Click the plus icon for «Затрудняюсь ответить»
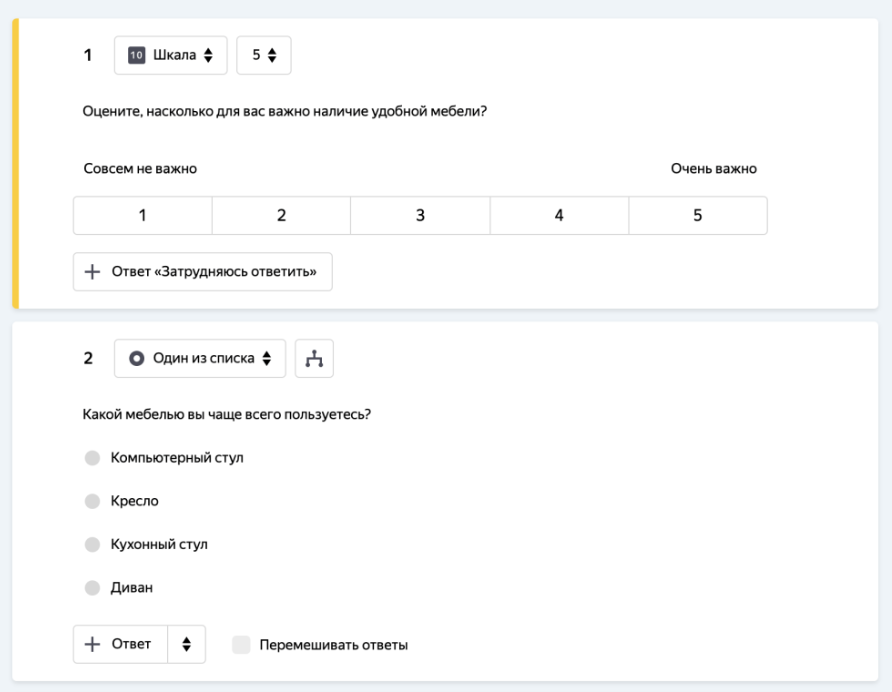The width and height of the screenshot is (892, 692). [x=92, y=271]
